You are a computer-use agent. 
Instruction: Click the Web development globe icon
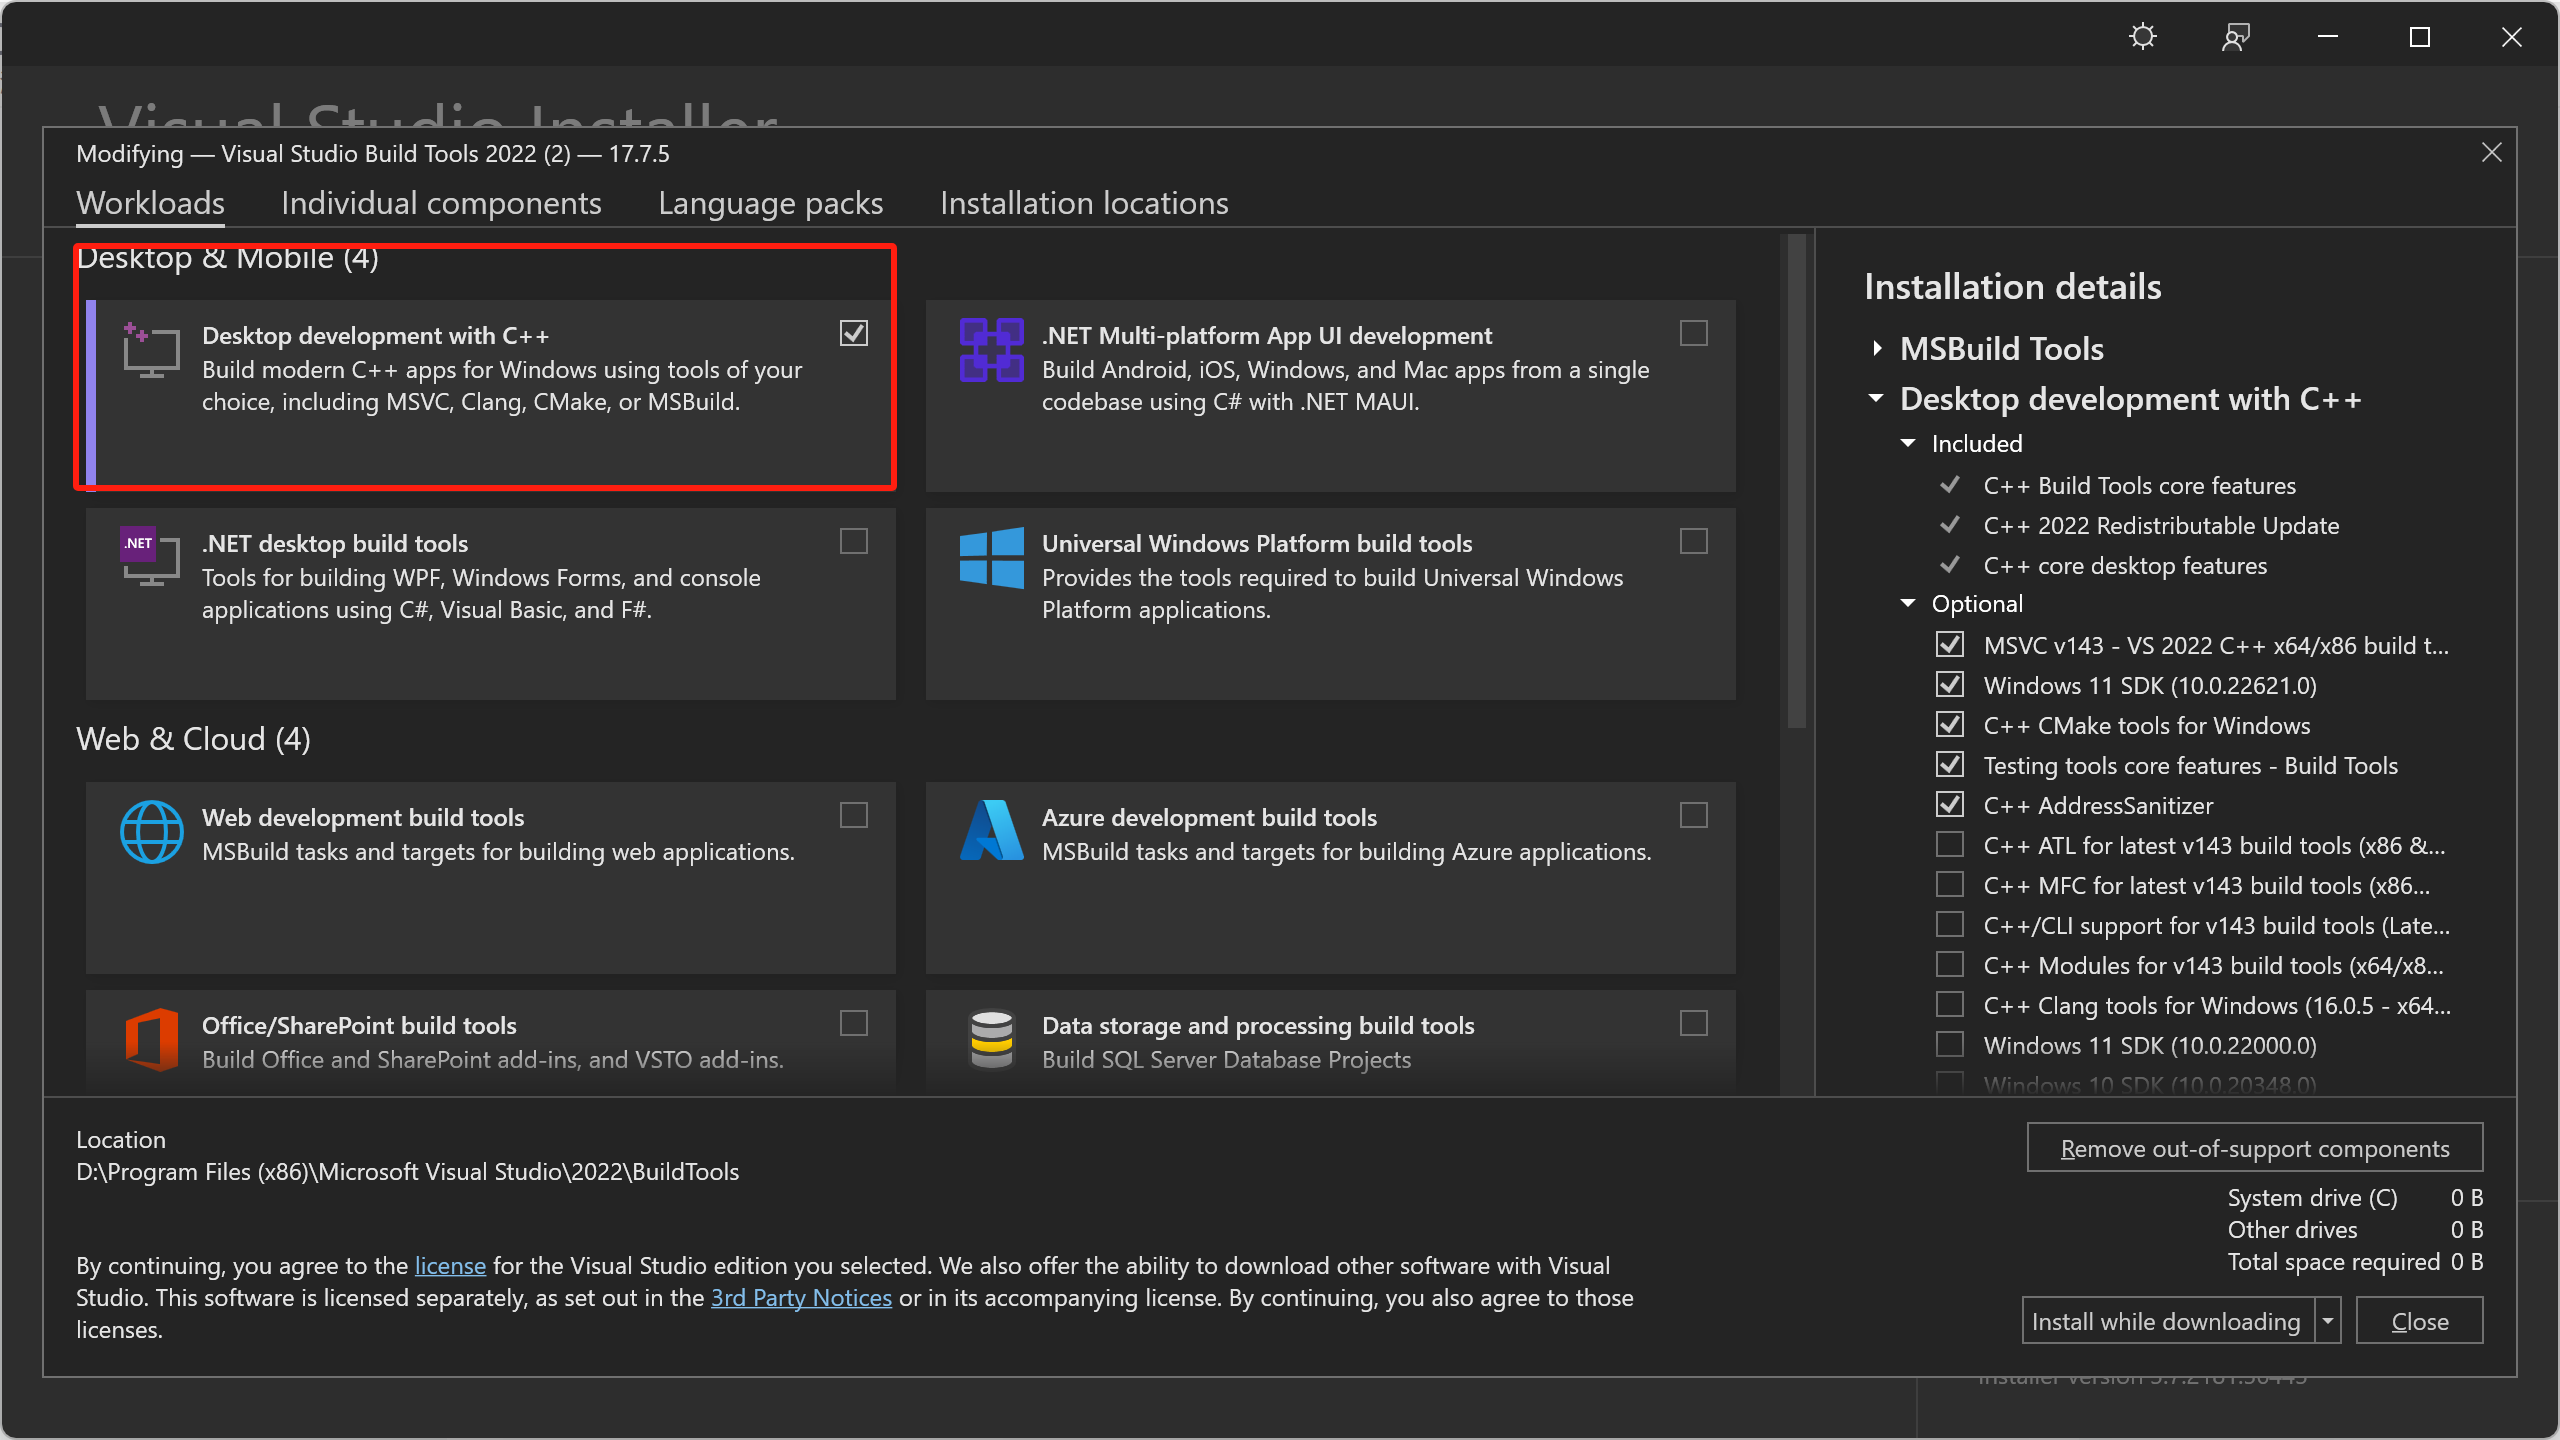coord(151,831)
